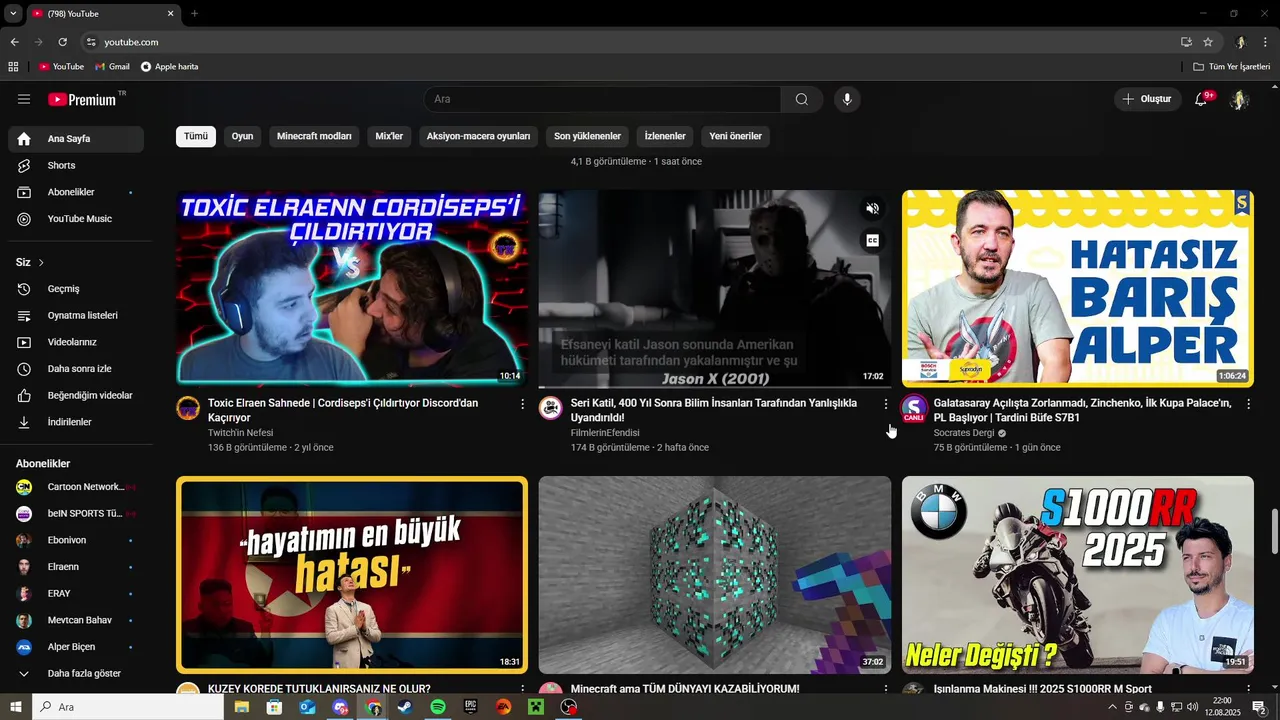
Task: Select the Son yüklenenler chip
Action: tap(587, 136)
